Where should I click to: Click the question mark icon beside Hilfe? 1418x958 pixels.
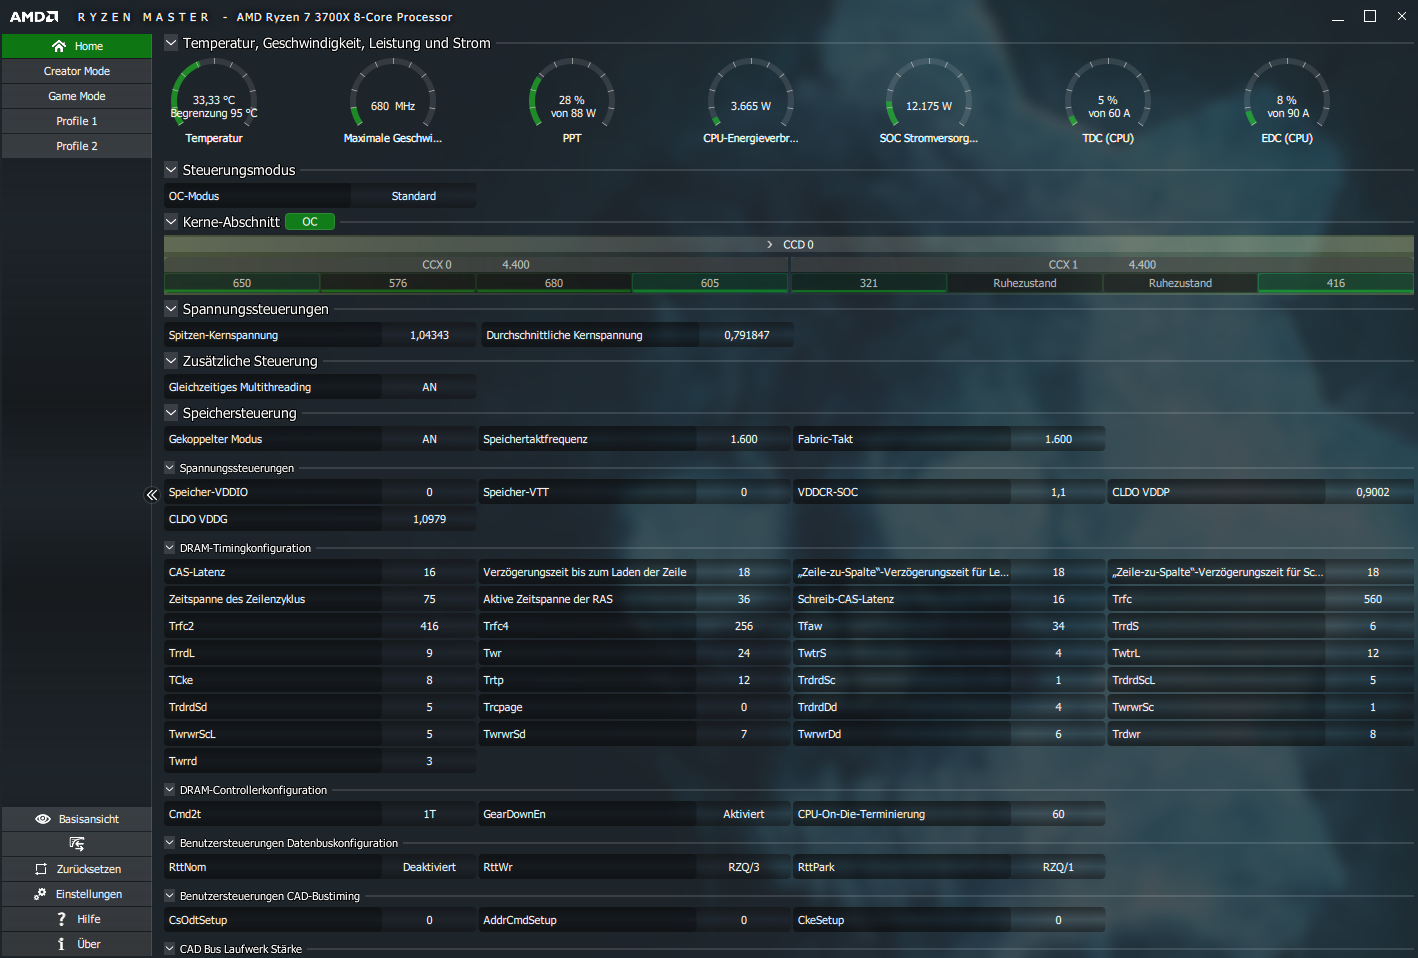pyautogui.click(x=62, y=919)
